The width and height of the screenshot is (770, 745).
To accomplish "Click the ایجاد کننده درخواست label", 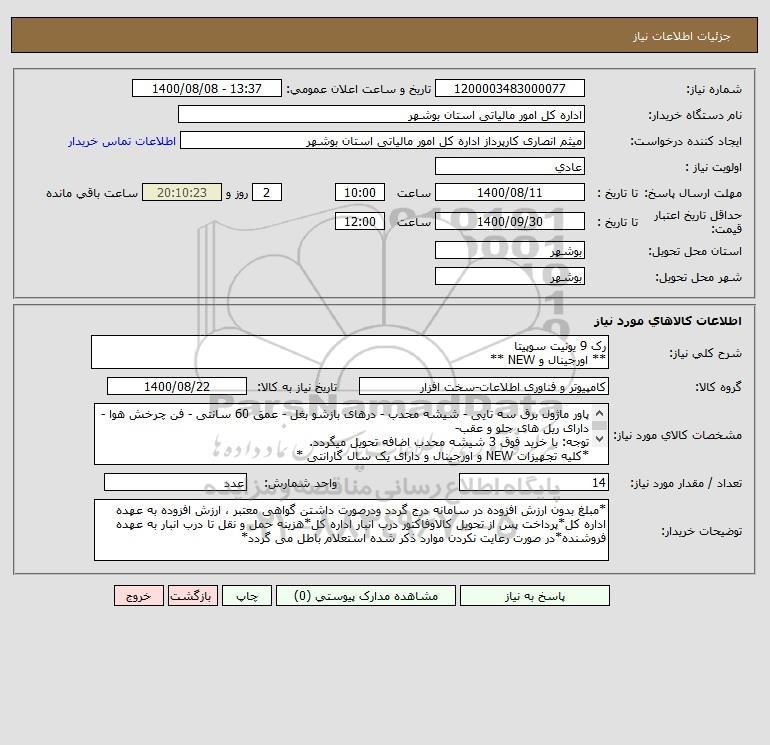I will (x=686, y=141).
